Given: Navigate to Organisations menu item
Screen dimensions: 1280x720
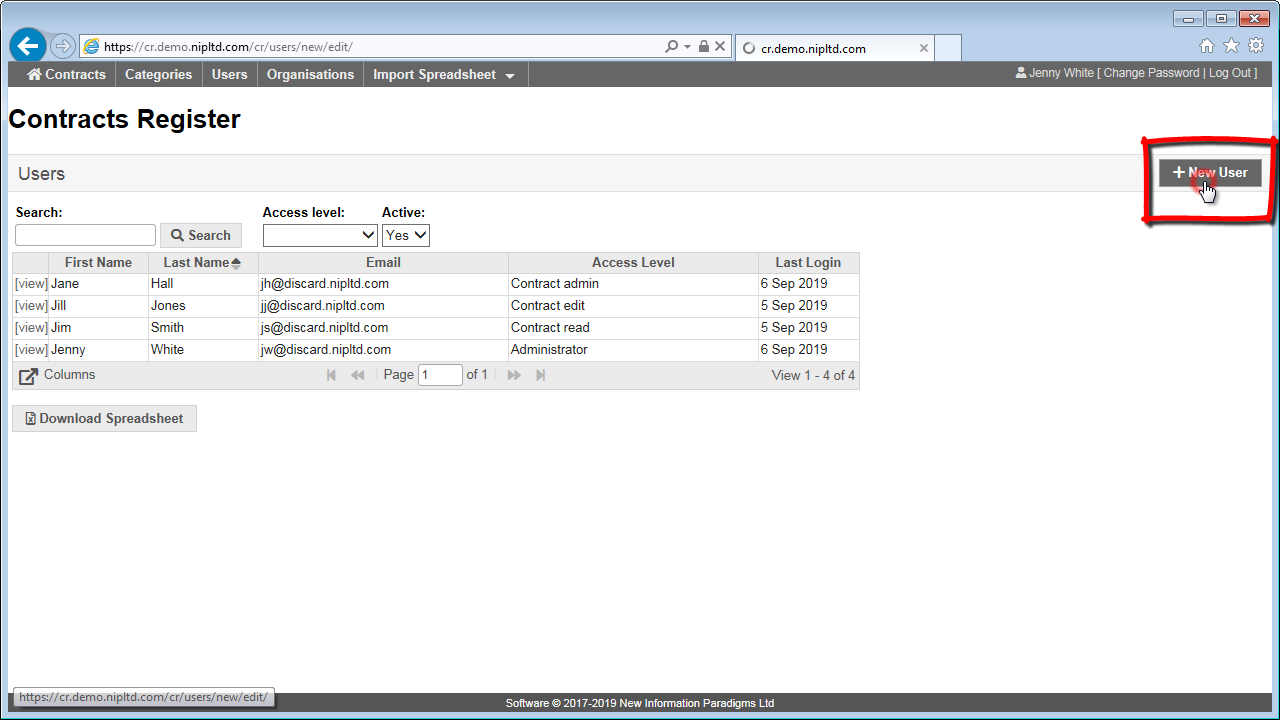Looking at the screenshot, I should (310, 75).
